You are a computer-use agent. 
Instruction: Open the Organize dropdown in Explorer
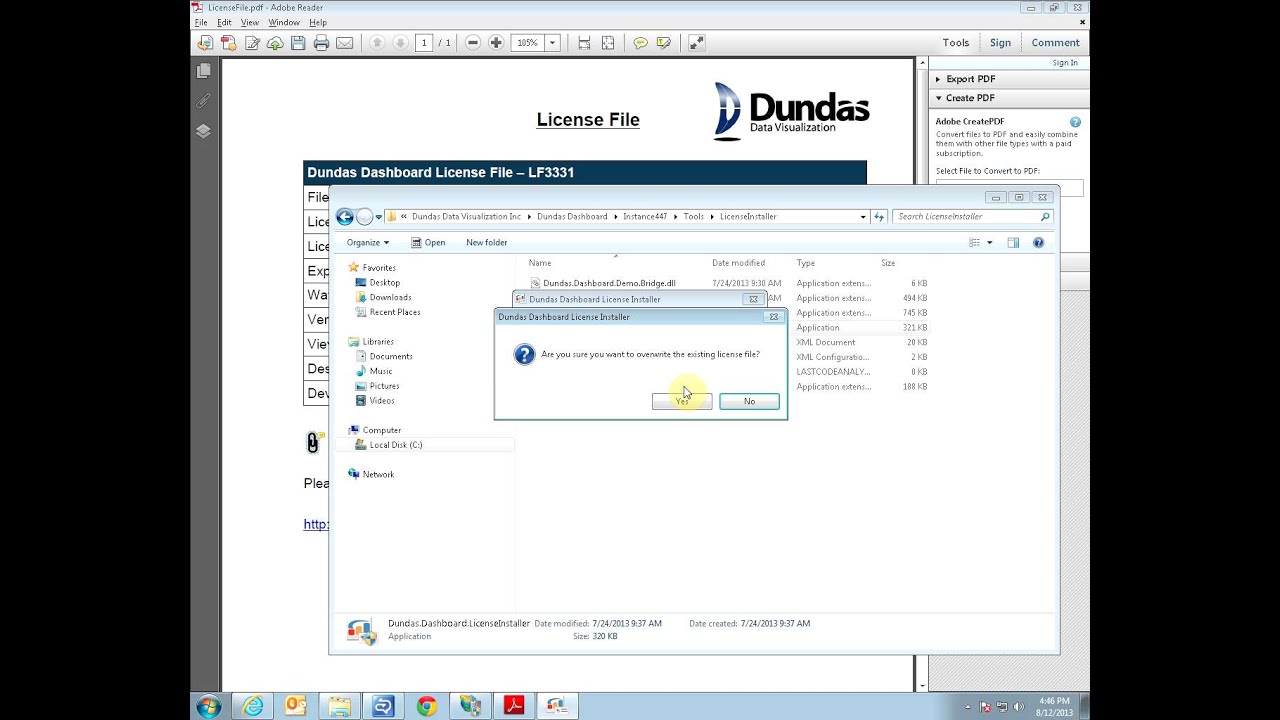click(368, 243)
